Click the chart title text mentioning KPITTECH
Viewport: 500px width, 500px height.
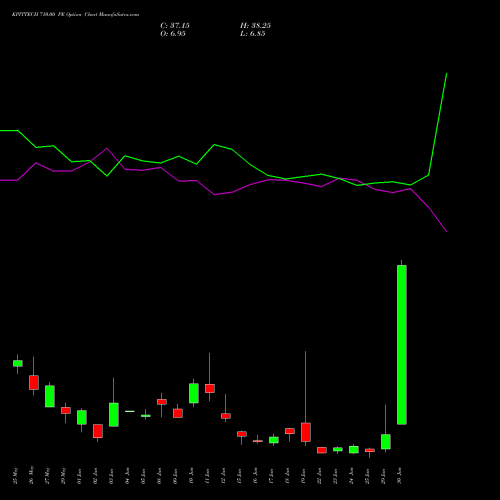click(75, 15)
